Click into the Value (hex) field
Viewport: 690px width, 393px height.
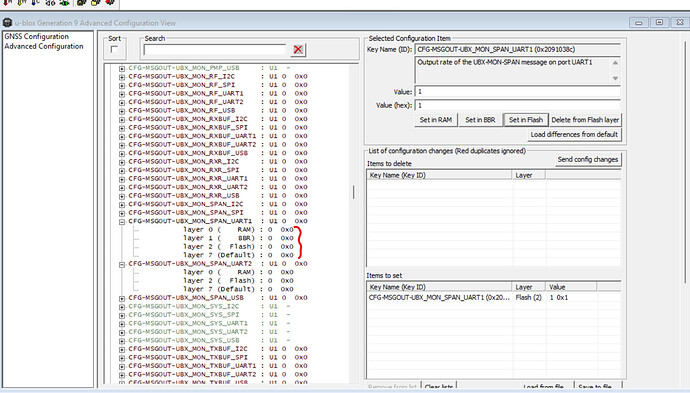click(518, 105)
